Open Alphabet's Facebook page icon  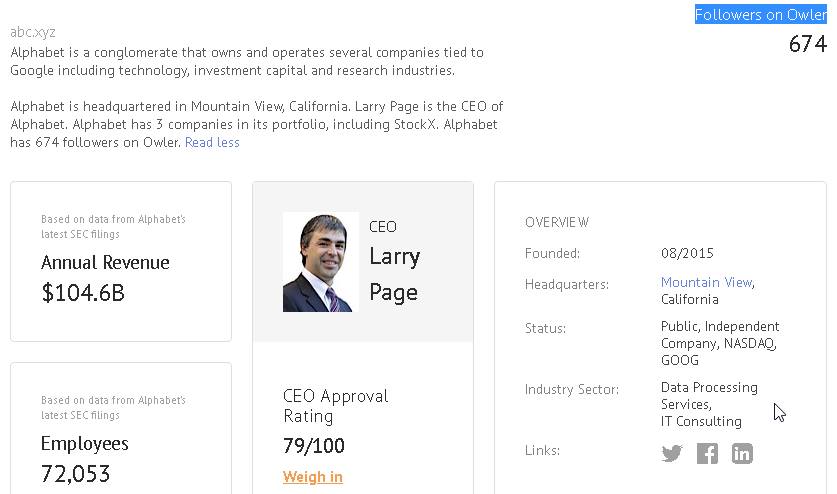point(707,453)
